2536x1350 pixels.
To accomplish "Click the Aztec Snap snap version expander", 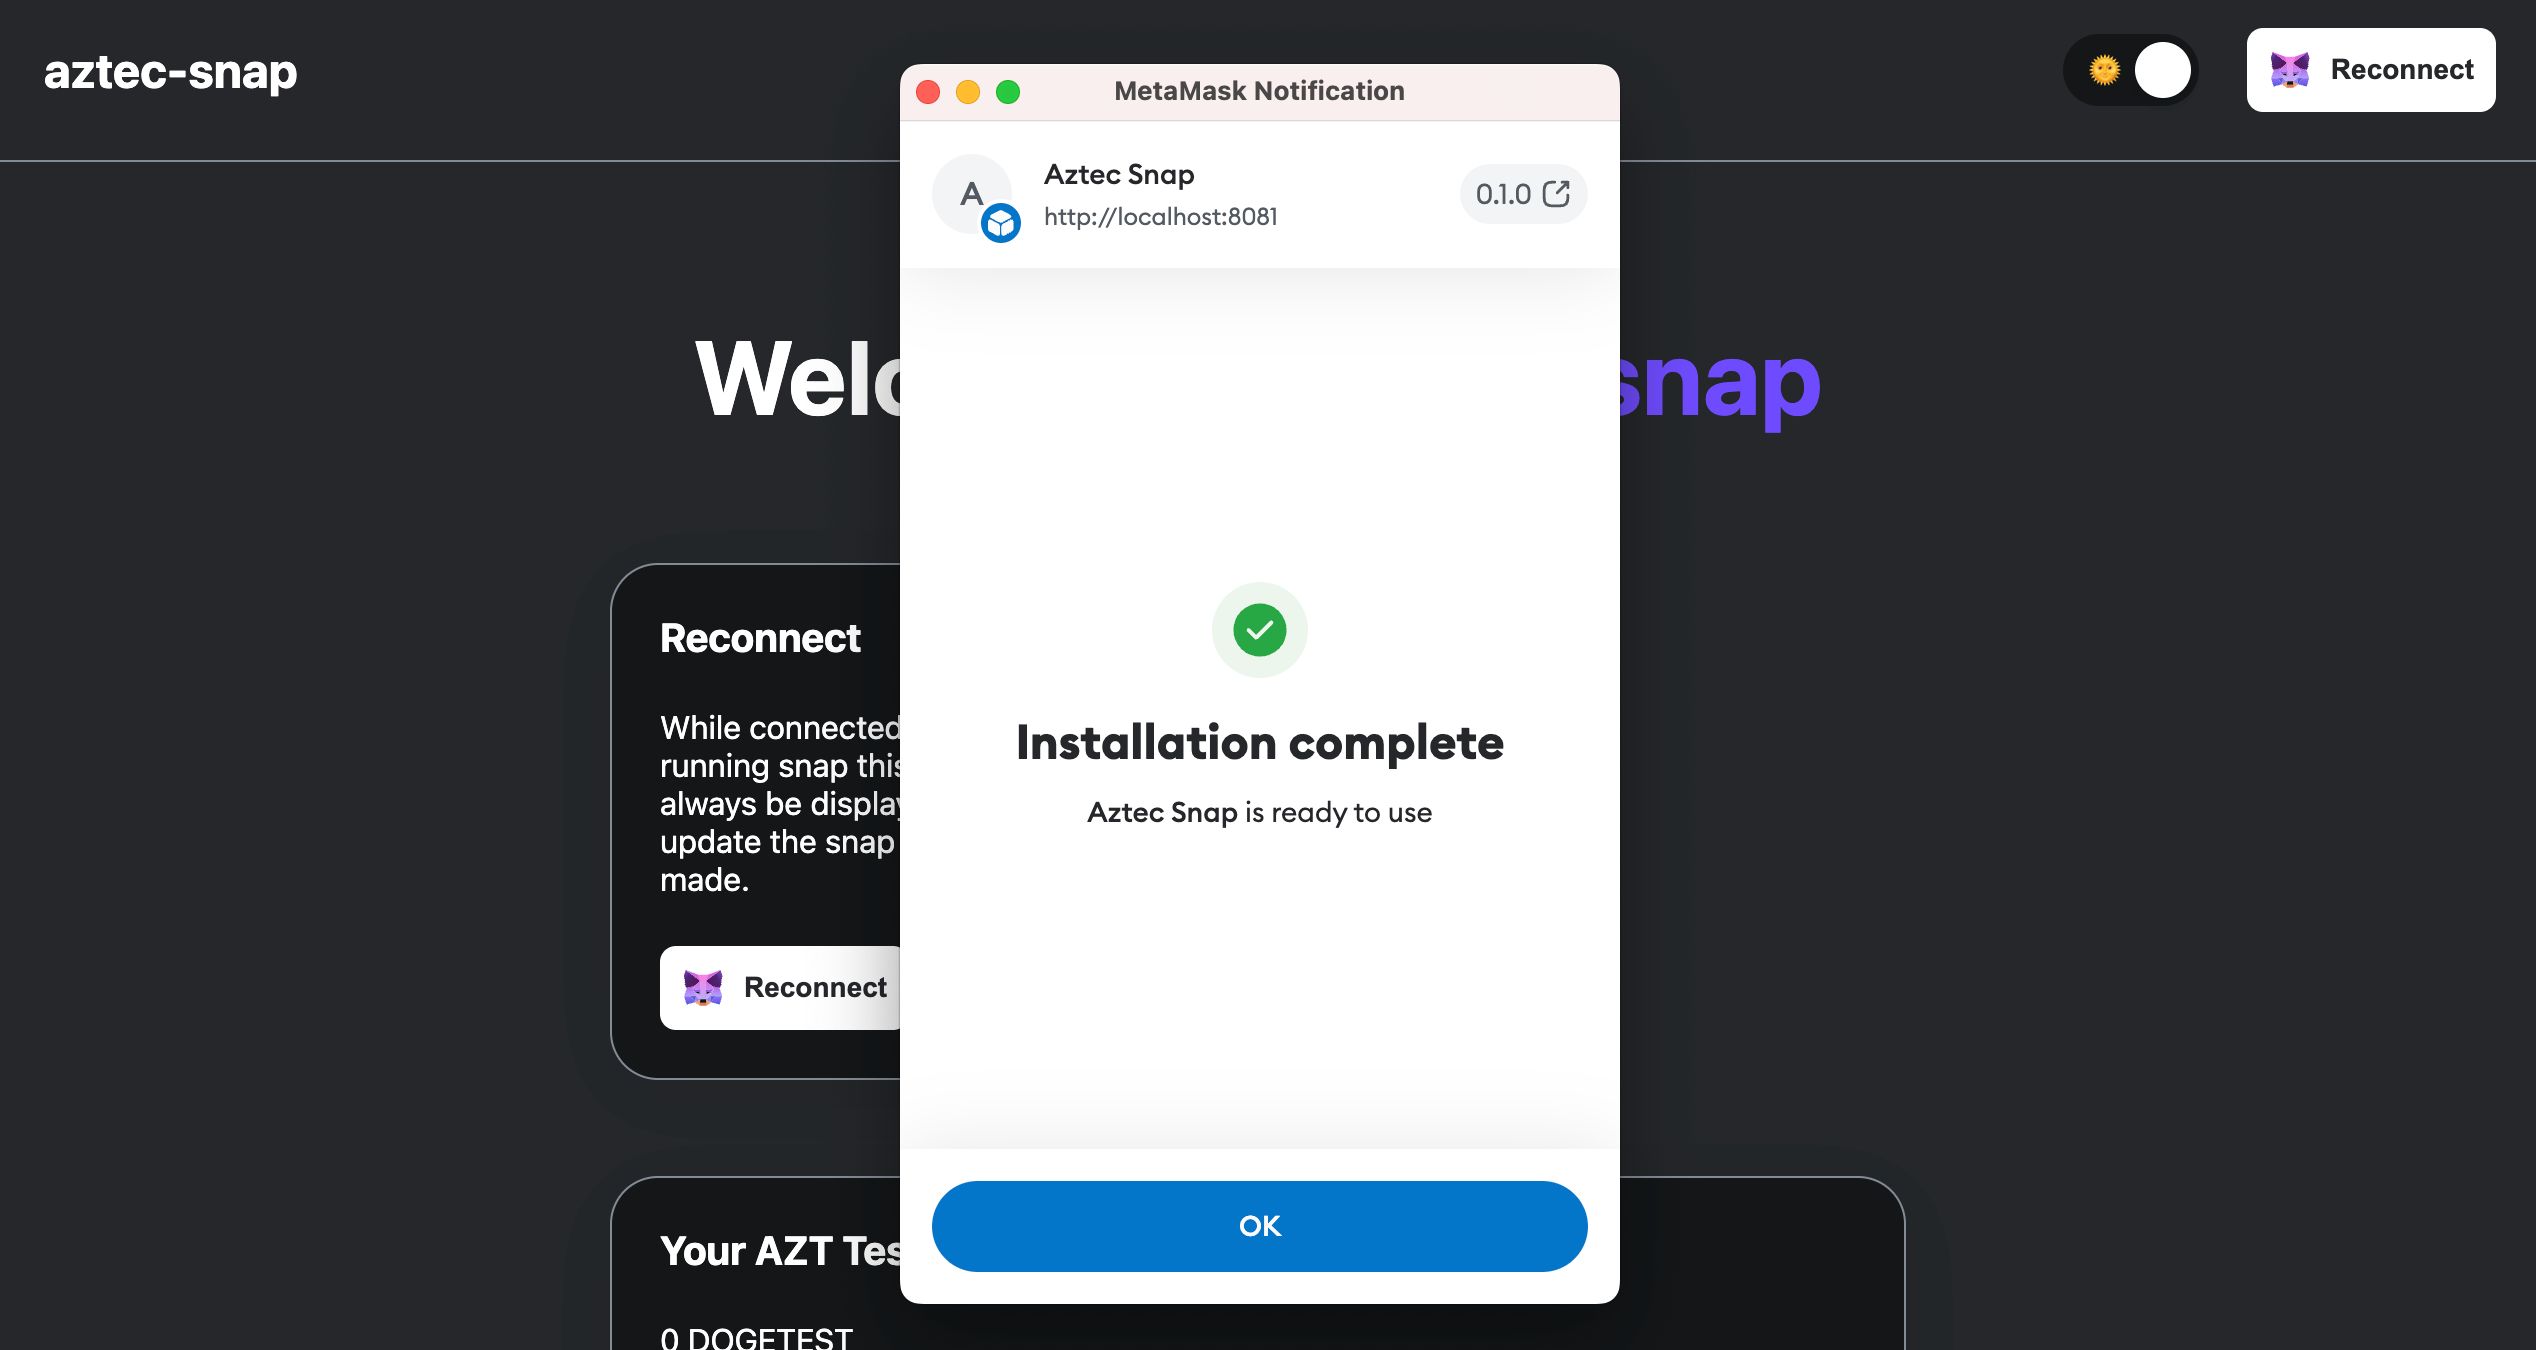I will 1518,195.
